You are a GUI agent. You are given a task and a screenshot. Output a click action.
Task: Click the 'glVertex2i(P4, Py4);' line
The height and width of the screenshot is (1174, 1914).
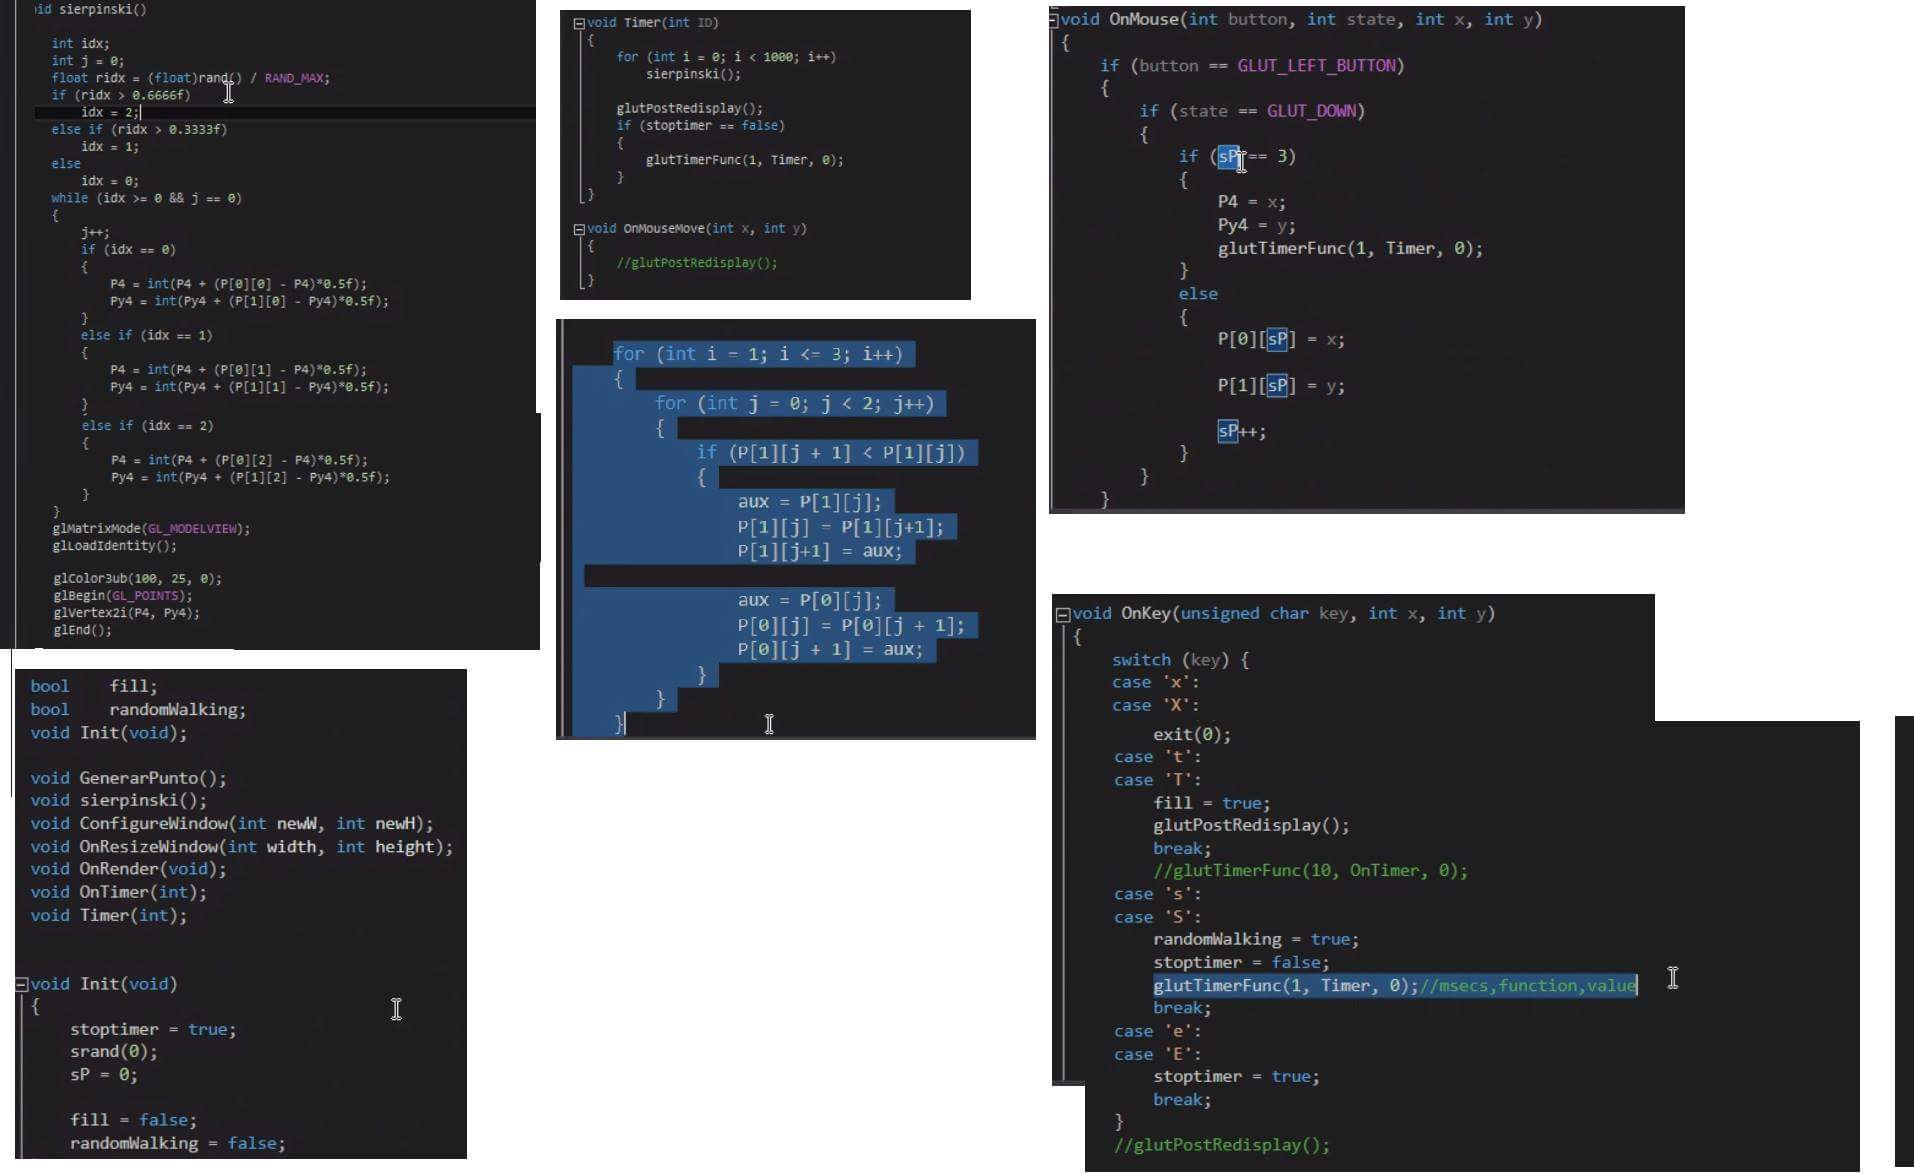coord(126,613)
